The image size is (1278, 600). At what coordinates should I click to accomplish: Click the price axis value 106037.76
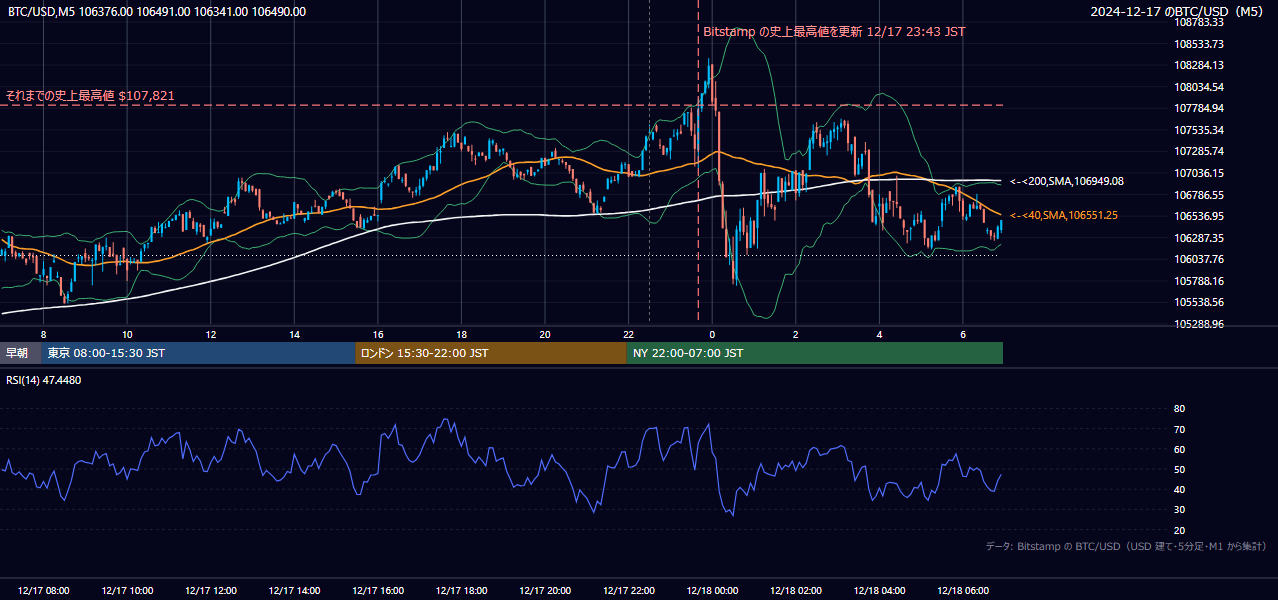1199,259
